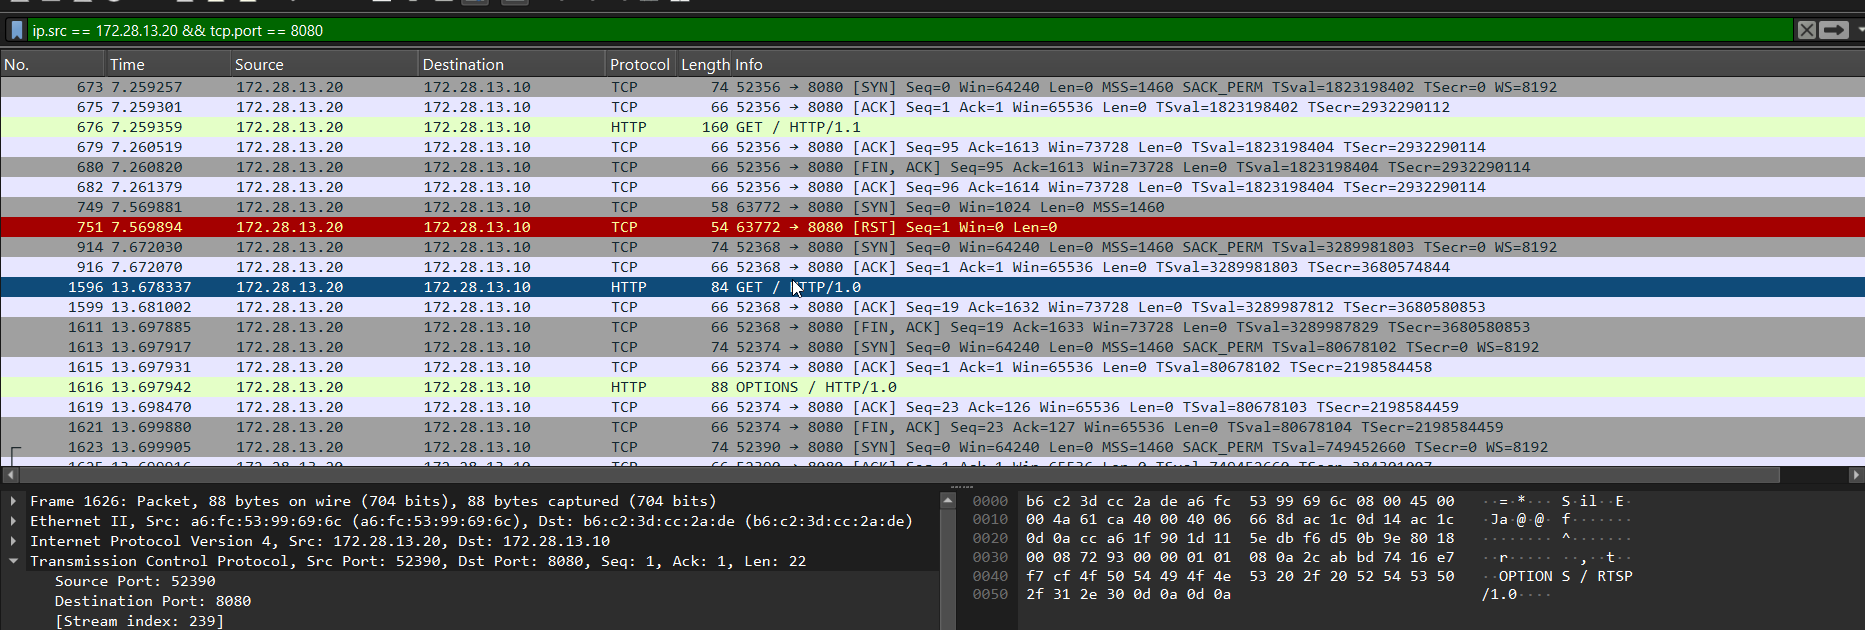Image resolution: width=1865 pixels, height=630 pixels.
Task: Sort packets by the Time column
Action: 168,64
